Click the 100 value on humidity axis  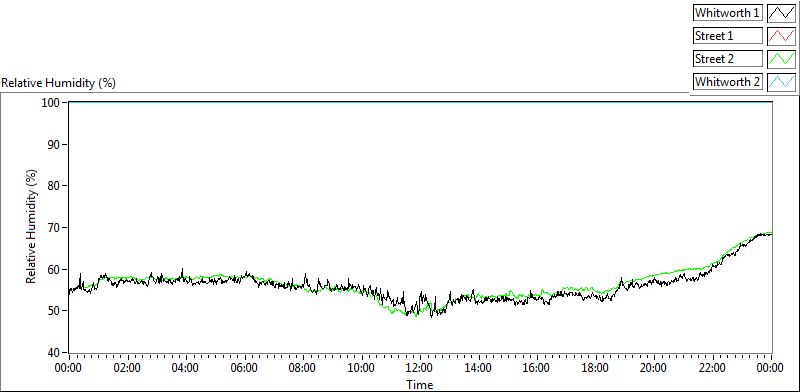[x=53, y=103]
